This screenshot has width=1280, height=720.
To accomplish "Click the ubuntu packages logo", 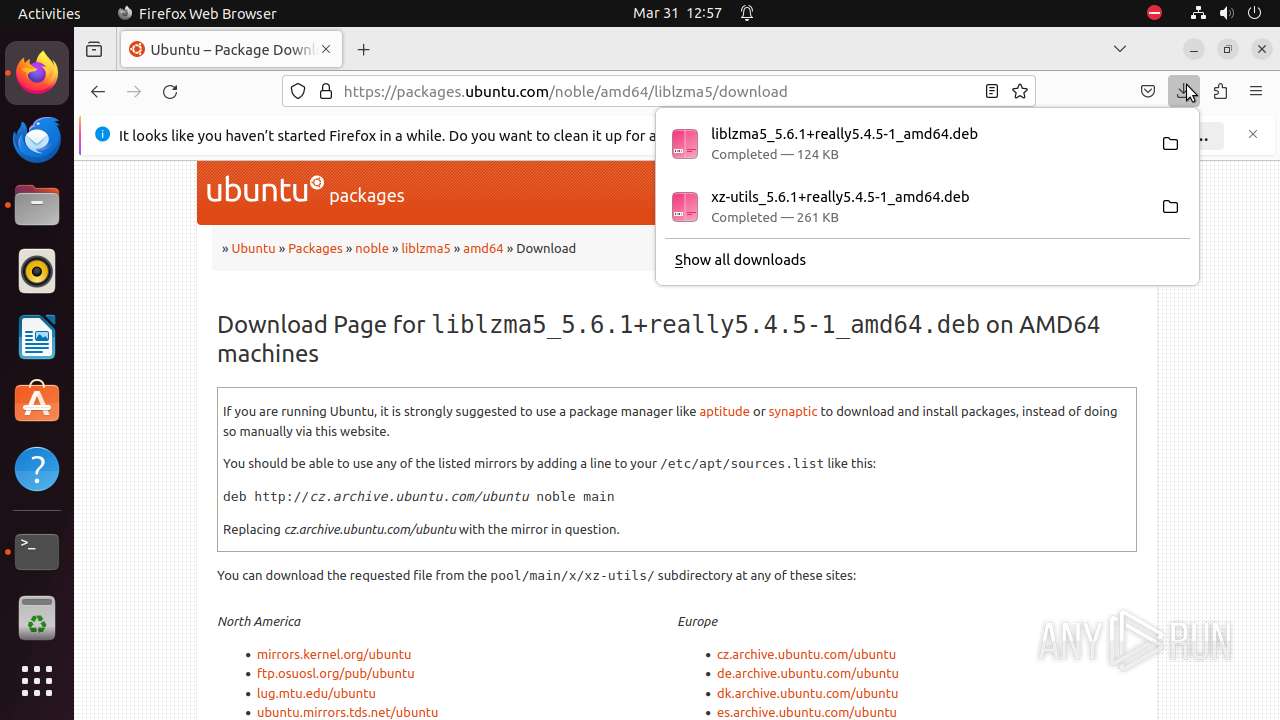I will click(305, 190).
